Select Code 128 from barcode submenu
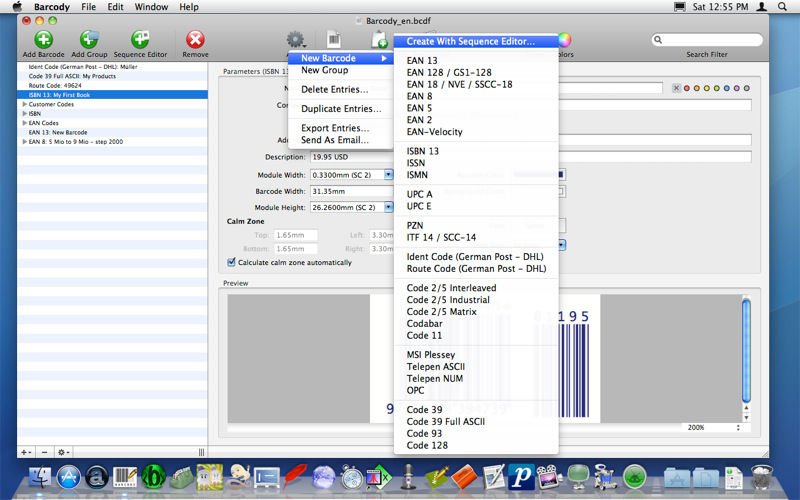The image size is (800, 500). point(476,445)
